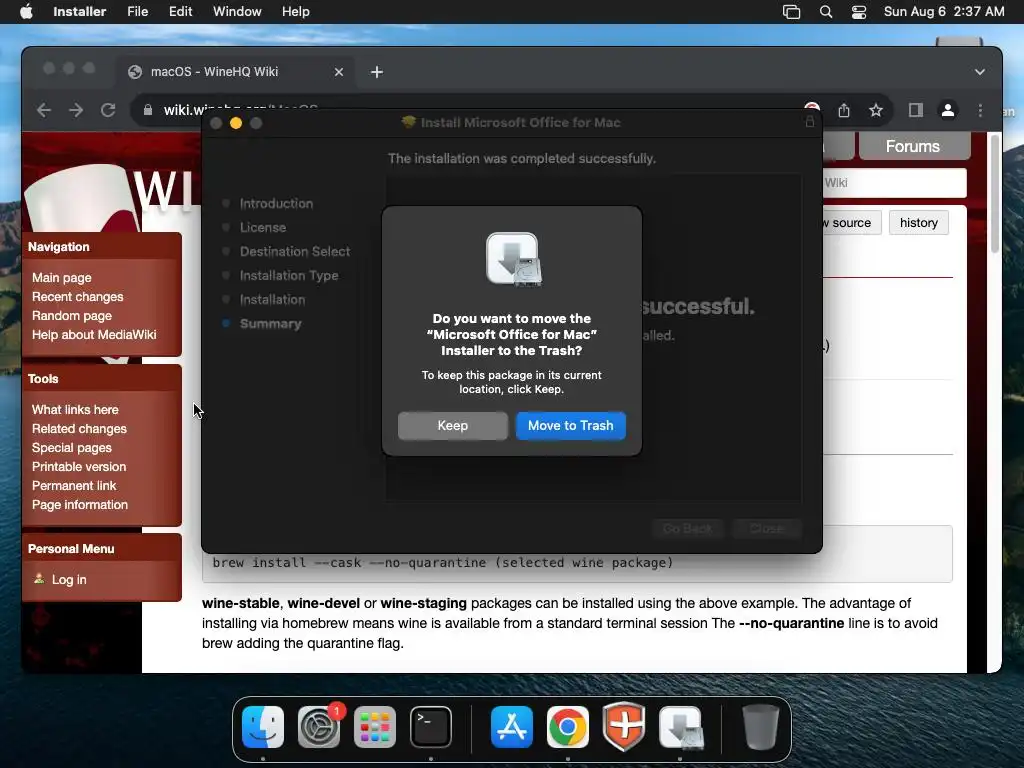Open Finder from the Dock
The image size is (1024, 768).
point(263,727)
